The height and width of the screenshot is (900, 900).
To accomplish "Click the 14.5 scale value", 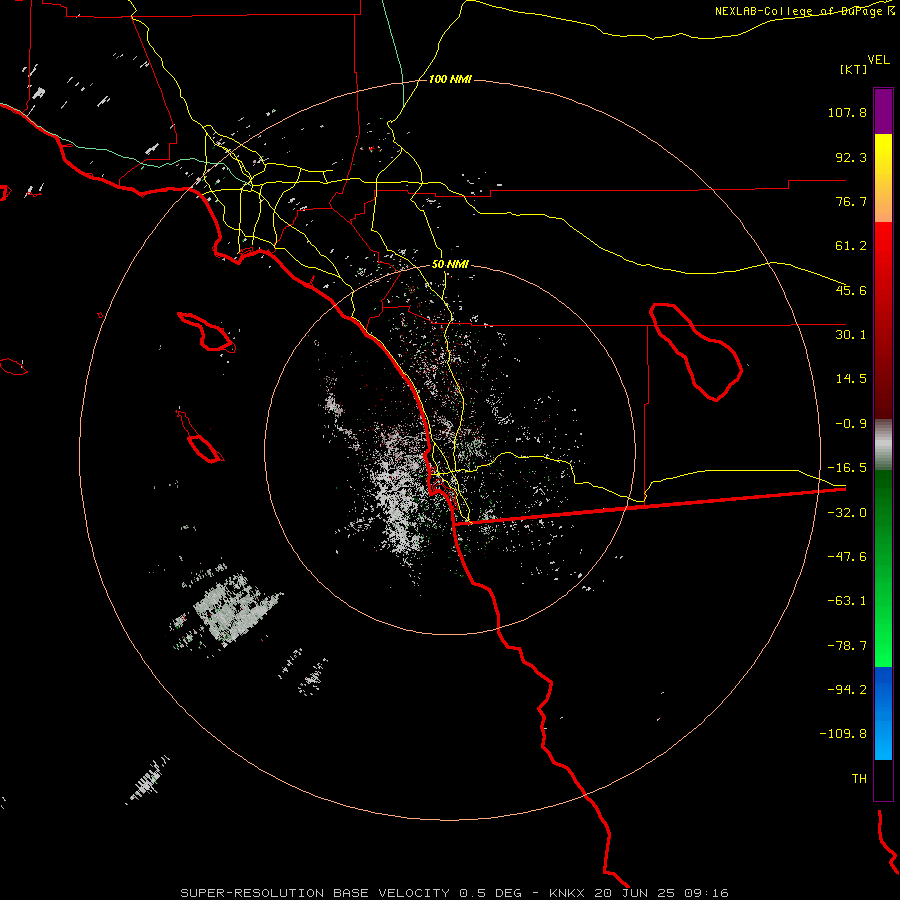I will point(851,379).
